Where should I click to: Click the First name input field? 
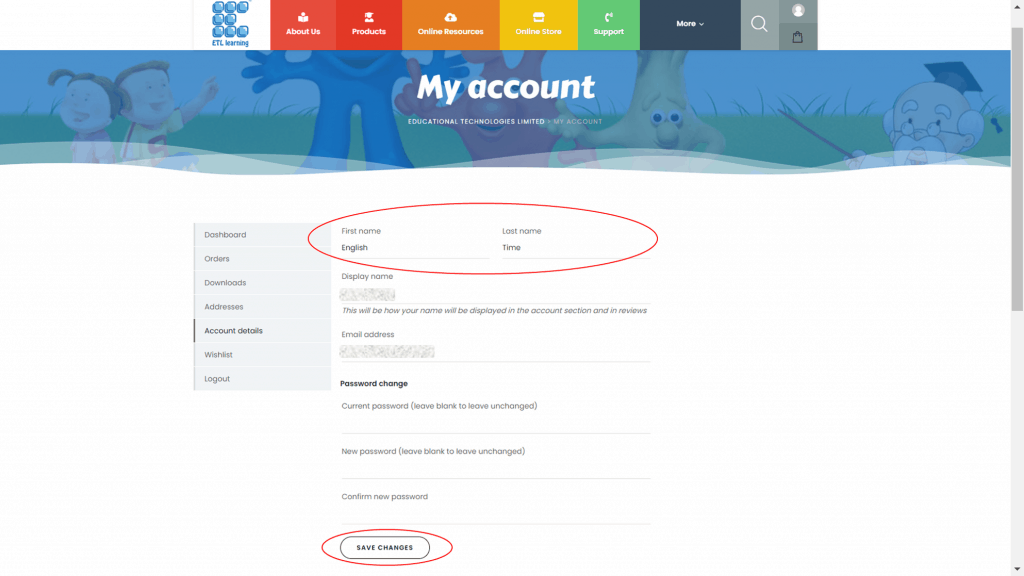tap(414, 248)
